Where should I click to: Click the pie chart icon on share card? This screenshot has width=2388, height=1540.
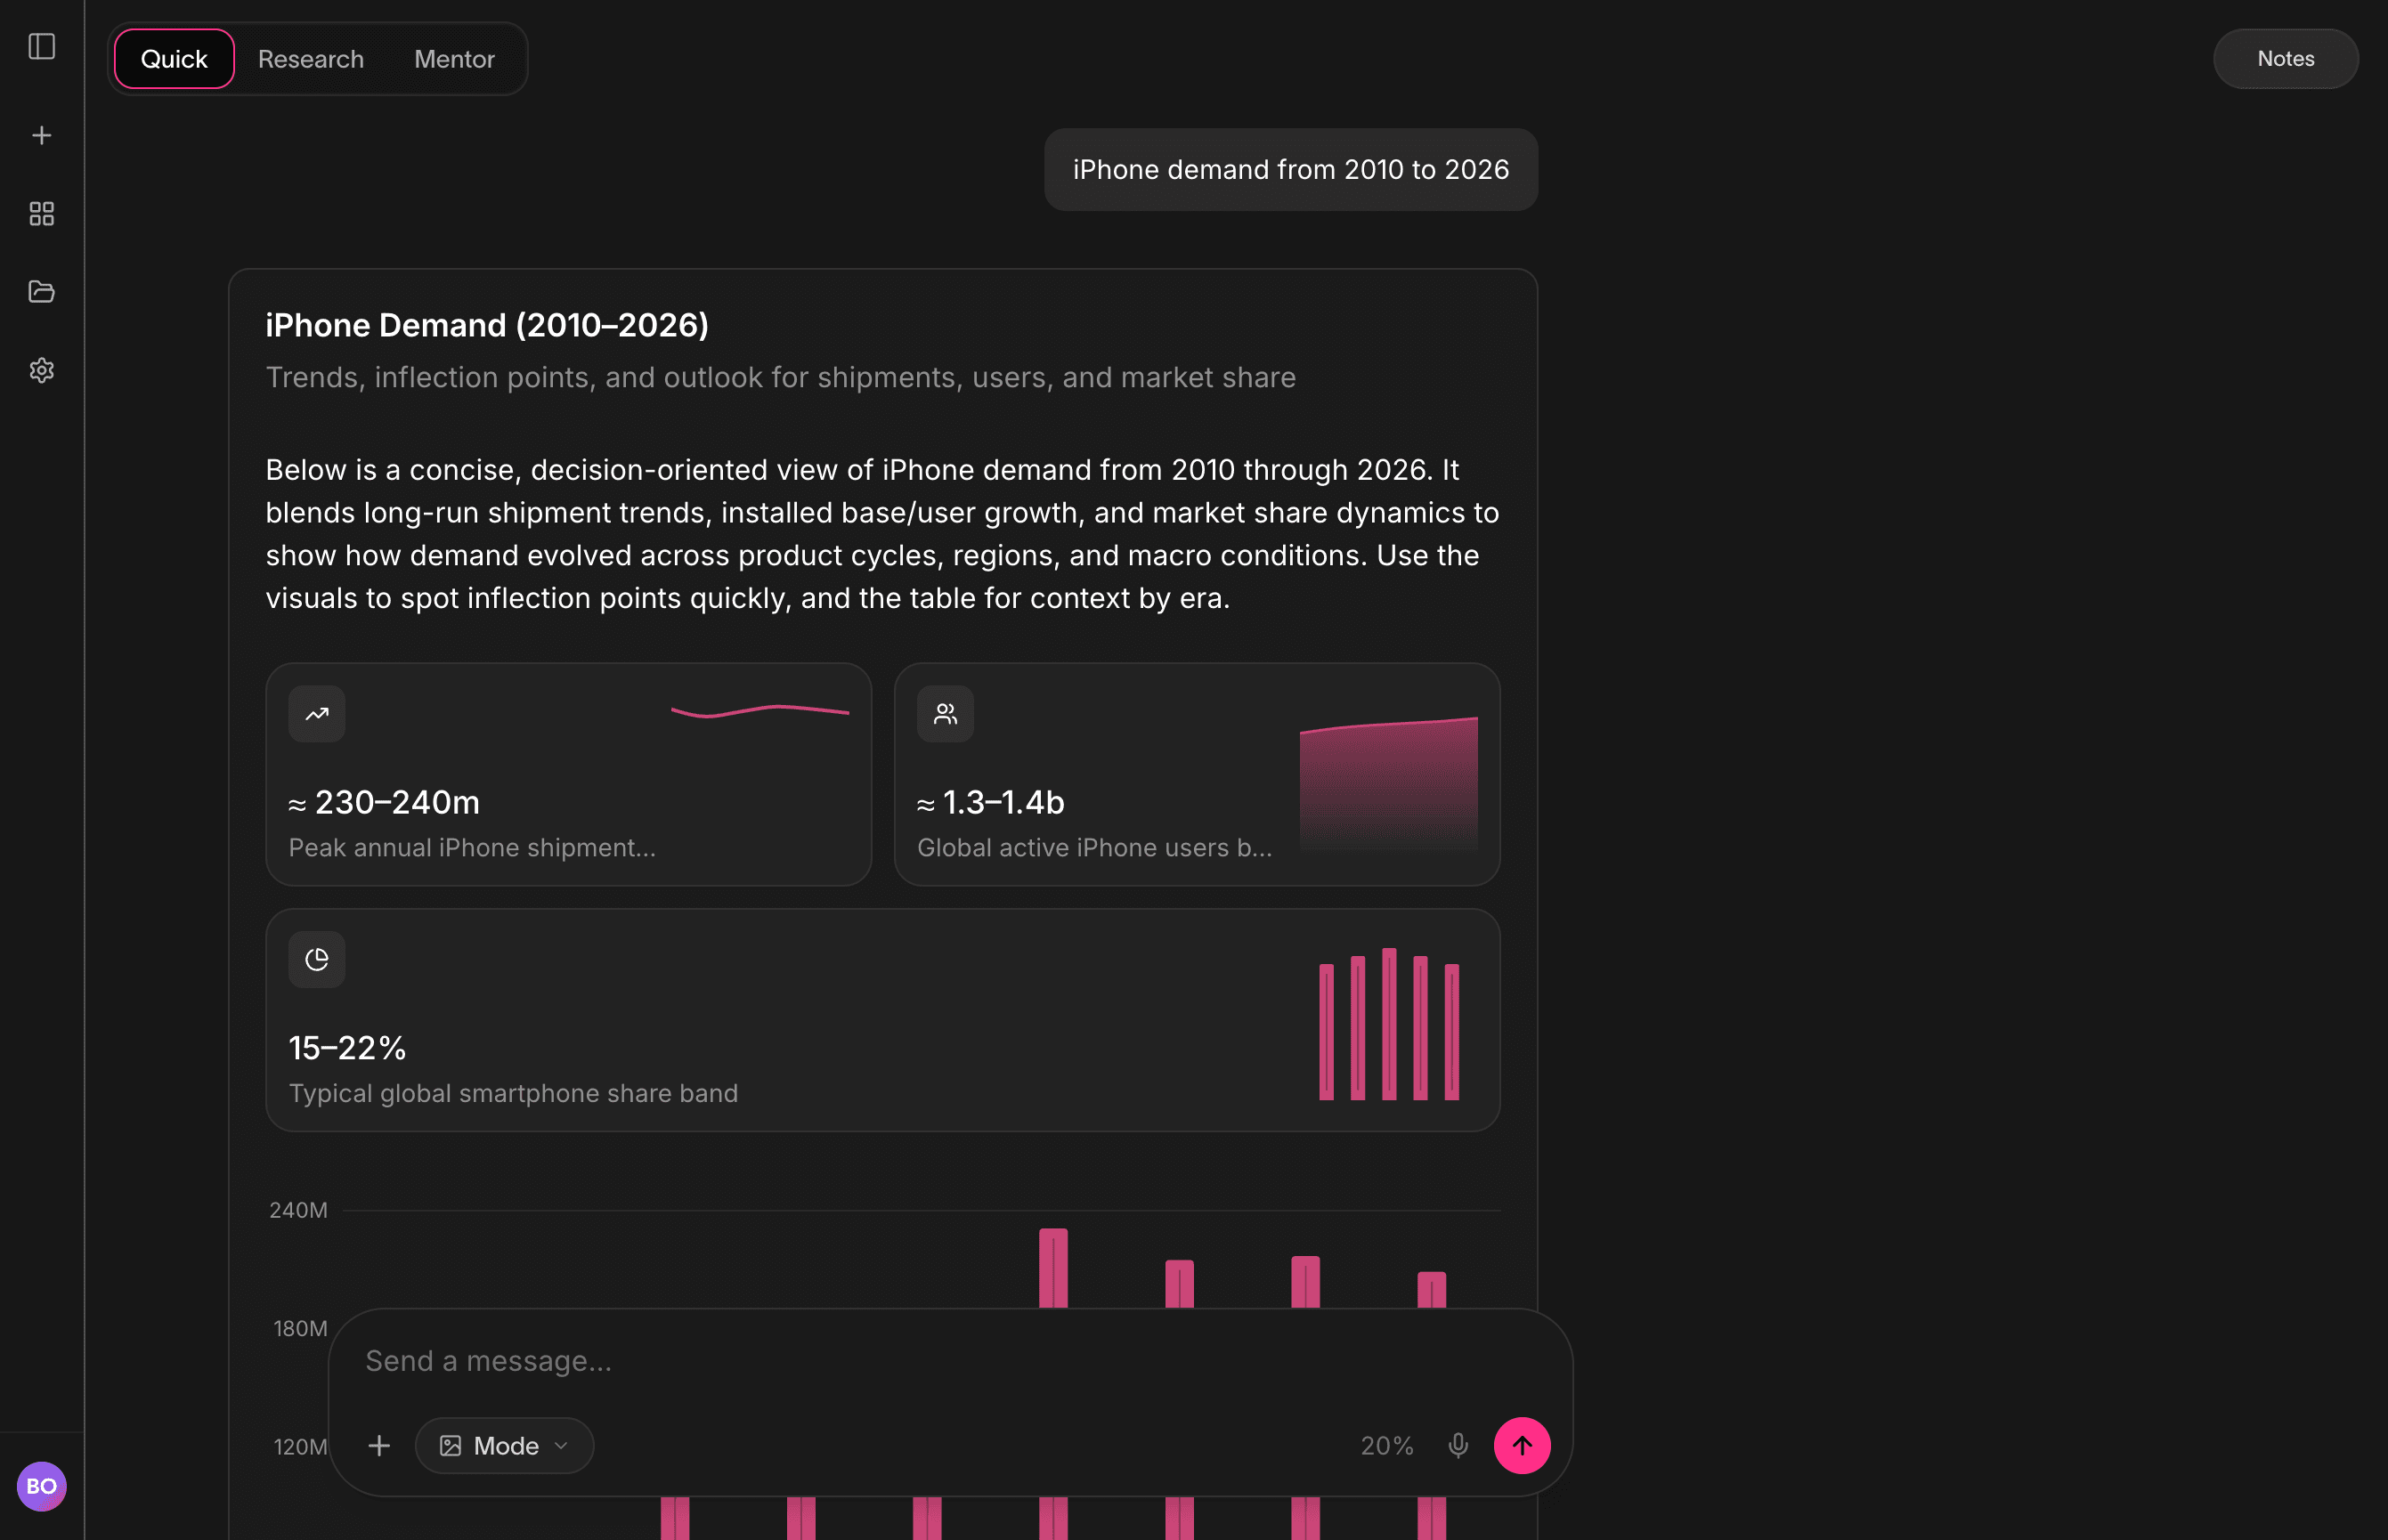point(316,958)
